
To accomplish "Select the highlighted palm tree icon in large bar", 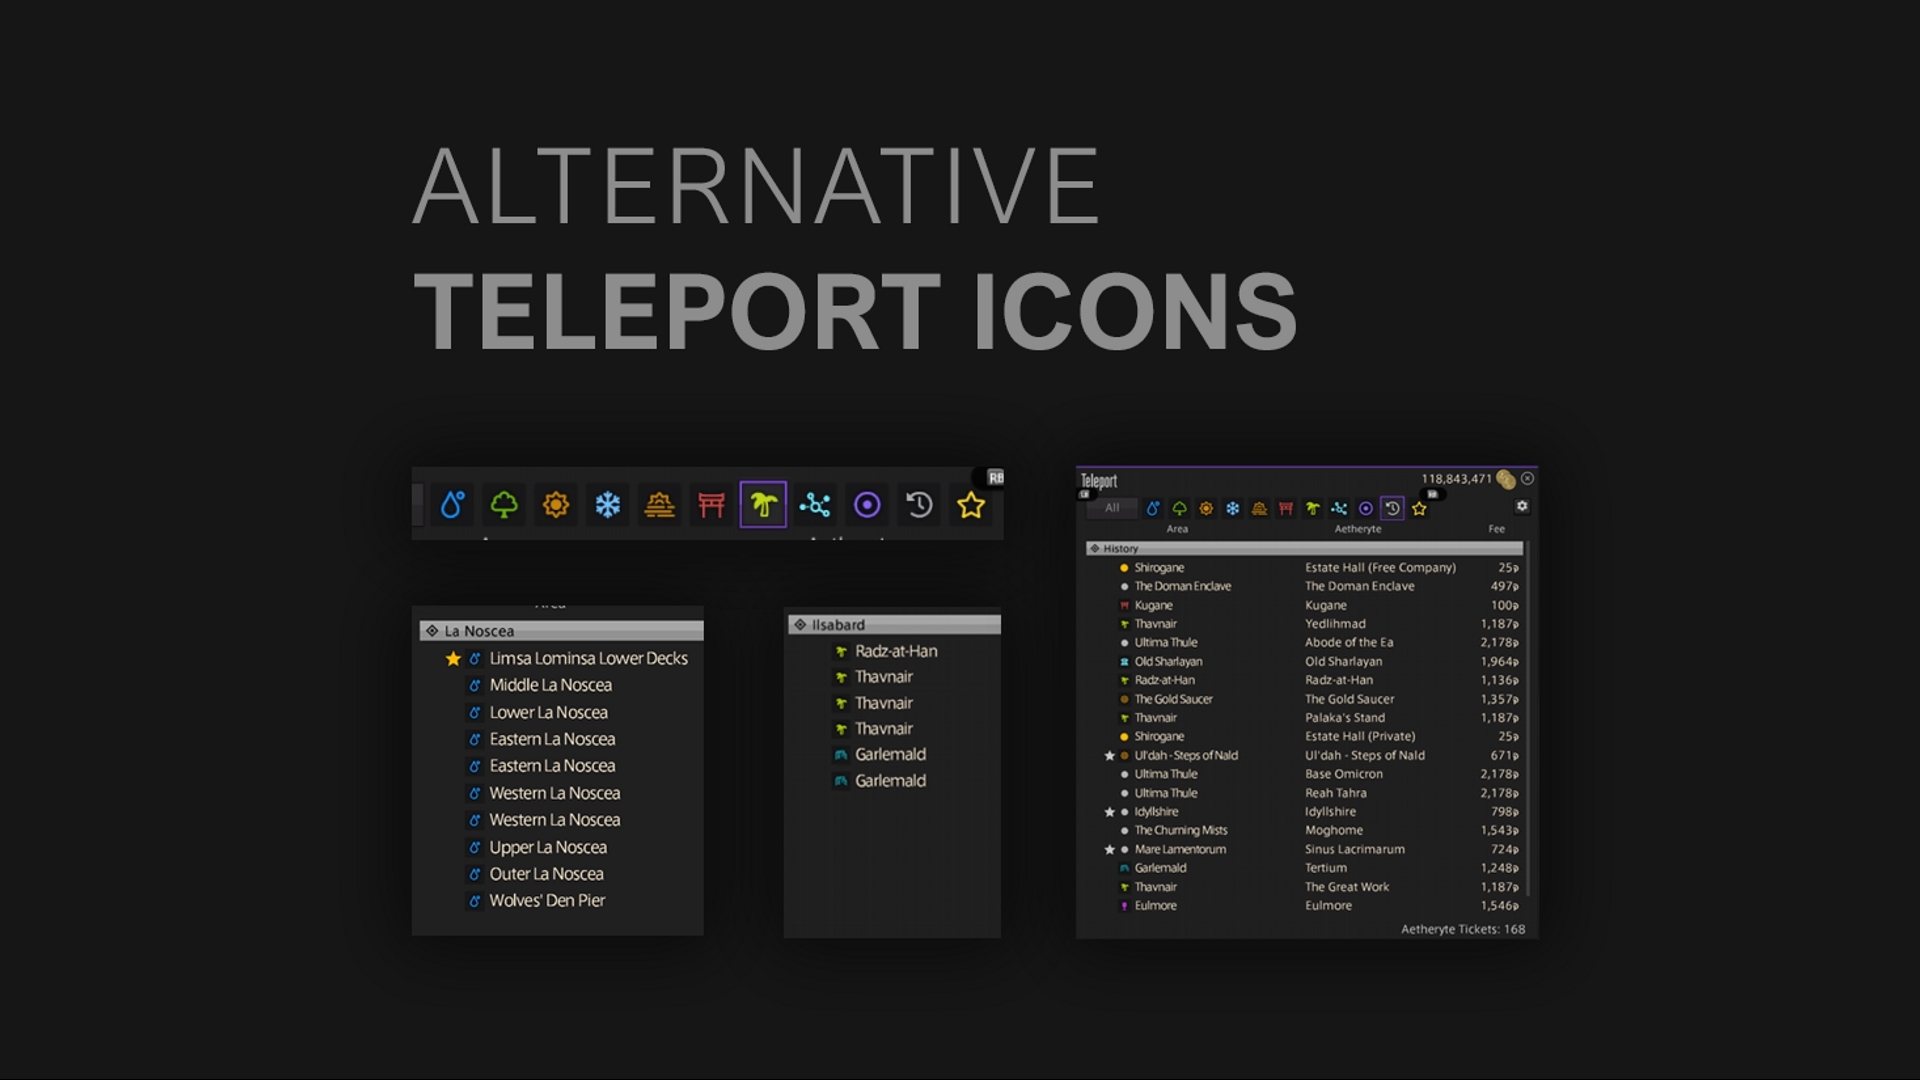I will 763,504.
